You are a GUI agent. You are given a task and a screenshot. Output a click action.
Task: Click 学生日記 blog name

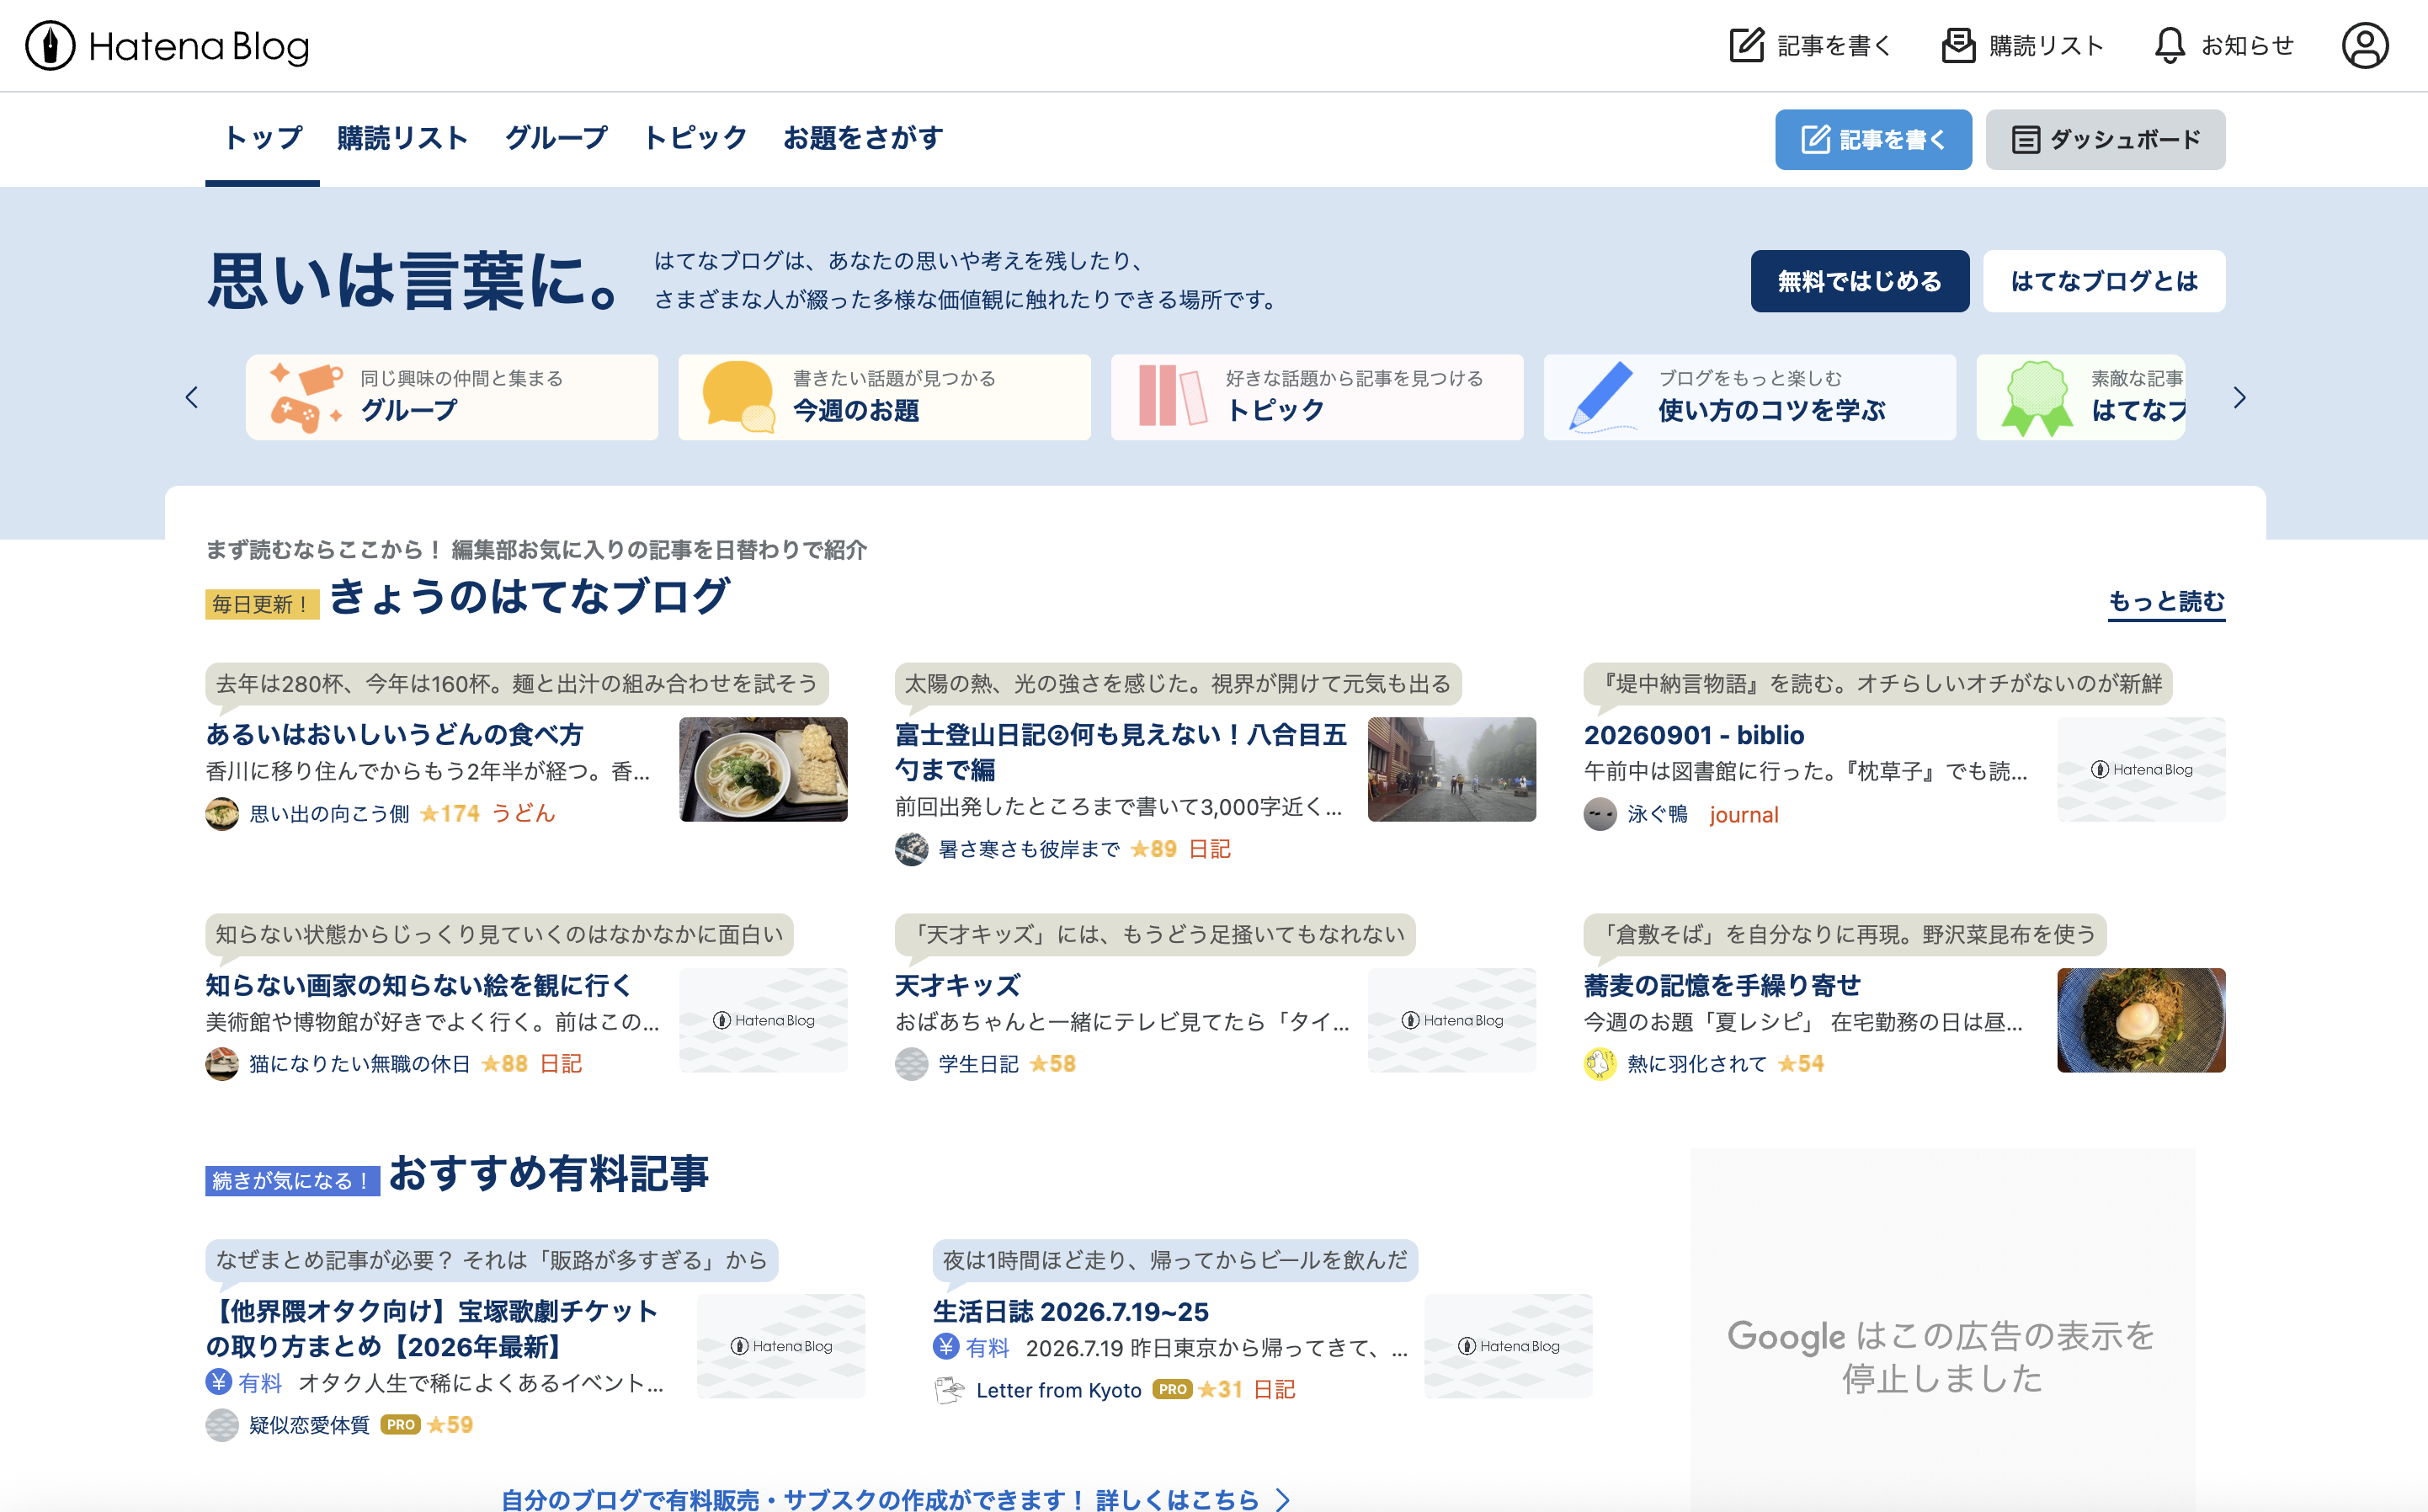pyautogui.click(x=978, y=1064)
